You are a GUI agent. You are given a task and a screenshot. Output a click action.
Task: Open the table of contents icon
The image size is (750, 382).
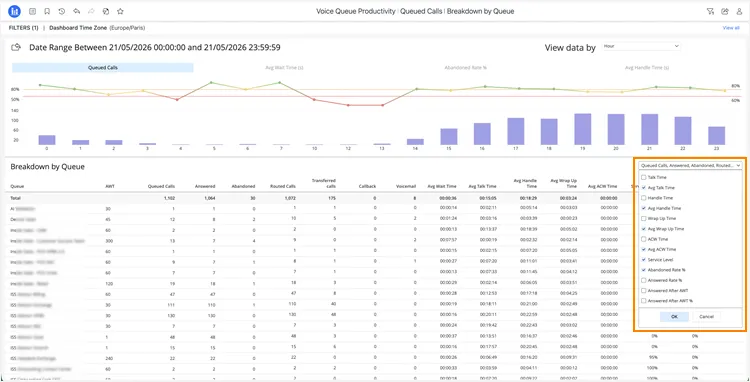tap(33, 11)
